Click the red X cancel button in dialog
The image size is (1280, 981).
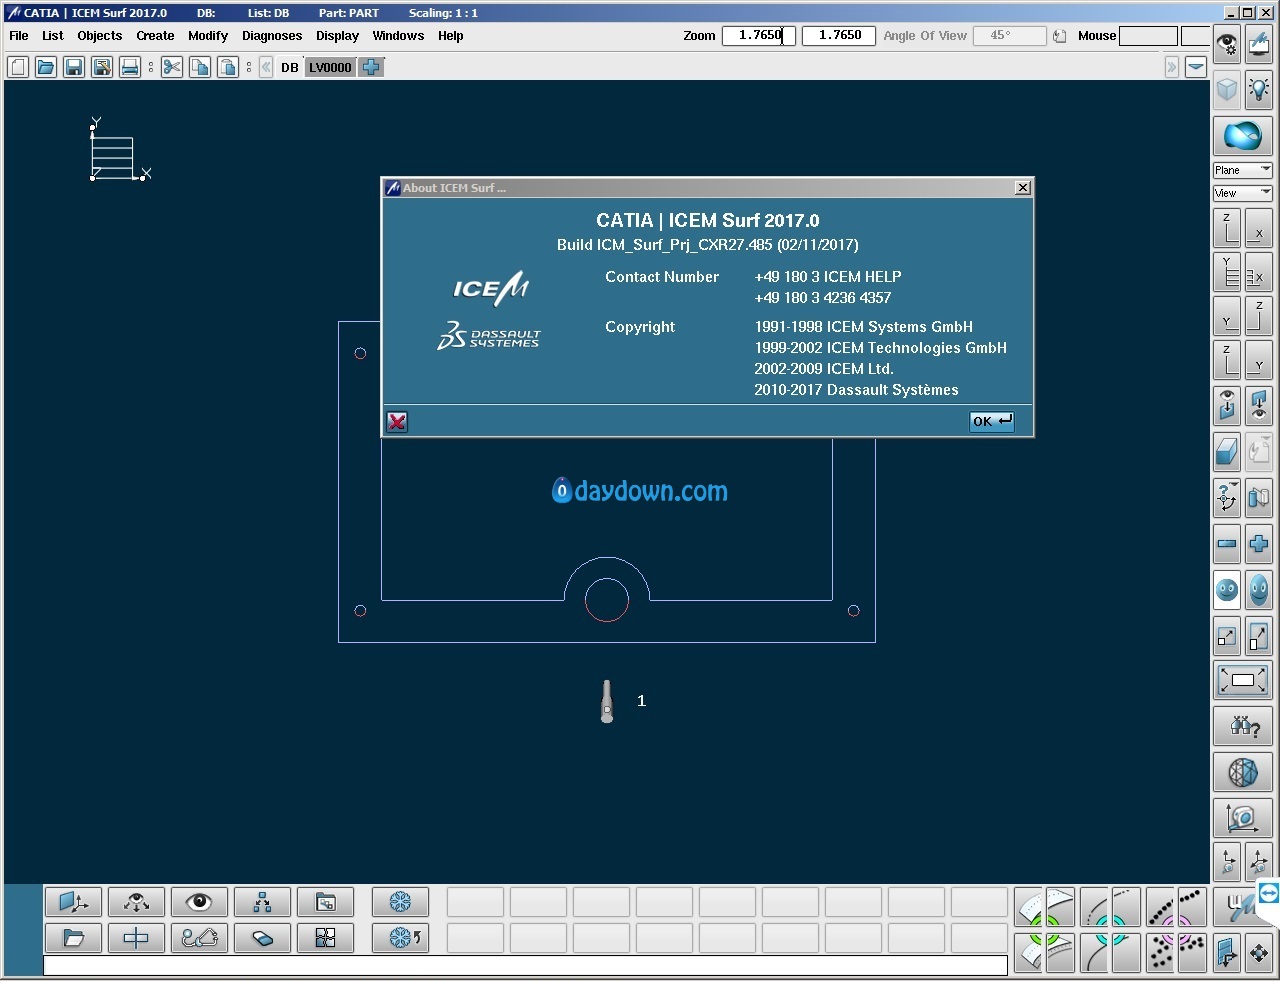(x=397, y=422)
